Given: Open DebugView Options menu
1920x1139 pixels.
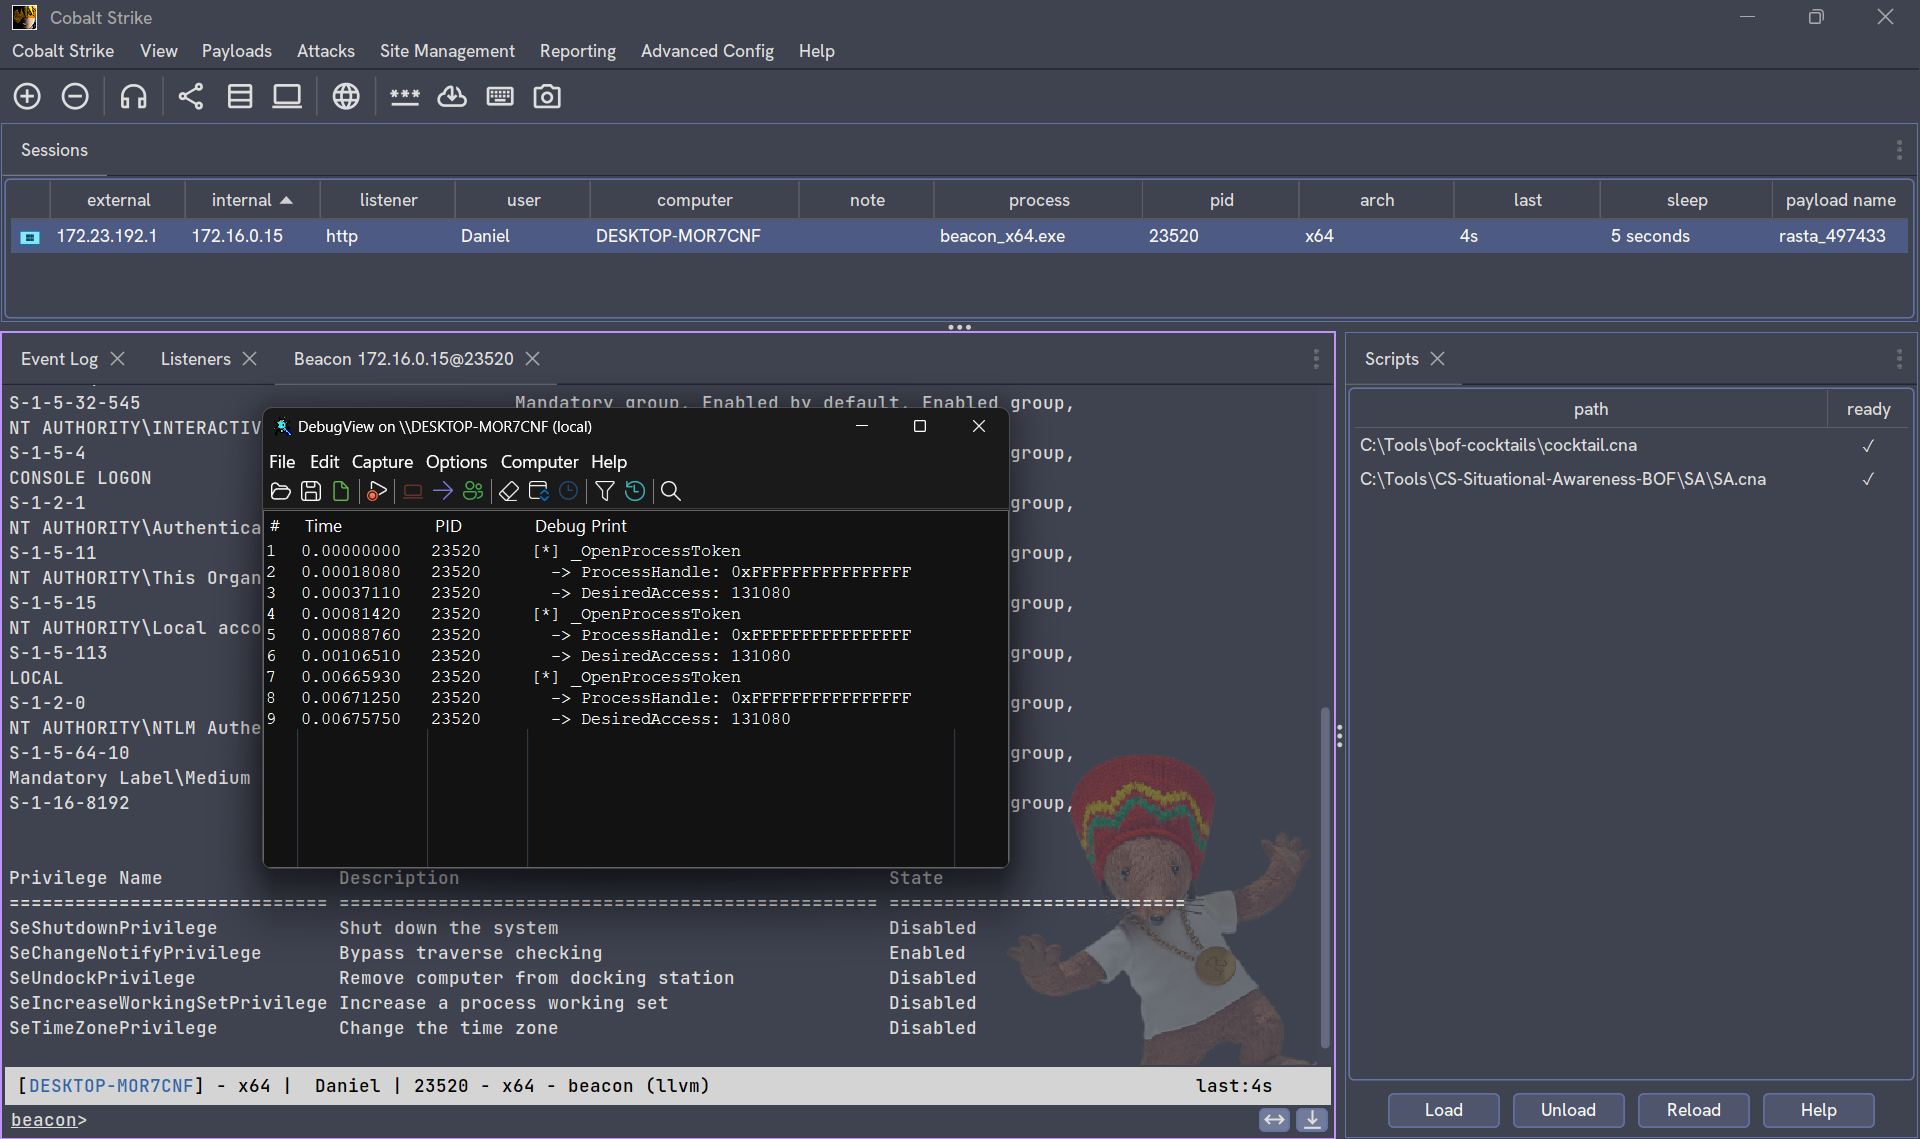Looking at the screenshot, I should tap(456, 462).
